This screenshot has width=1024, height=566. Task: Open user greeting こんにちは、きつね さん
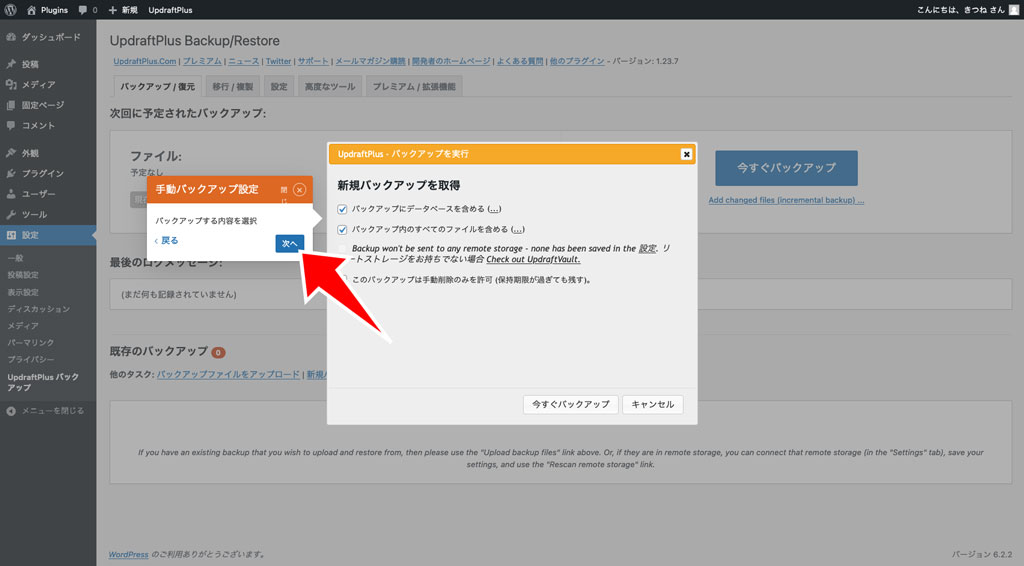pos(967,10)
